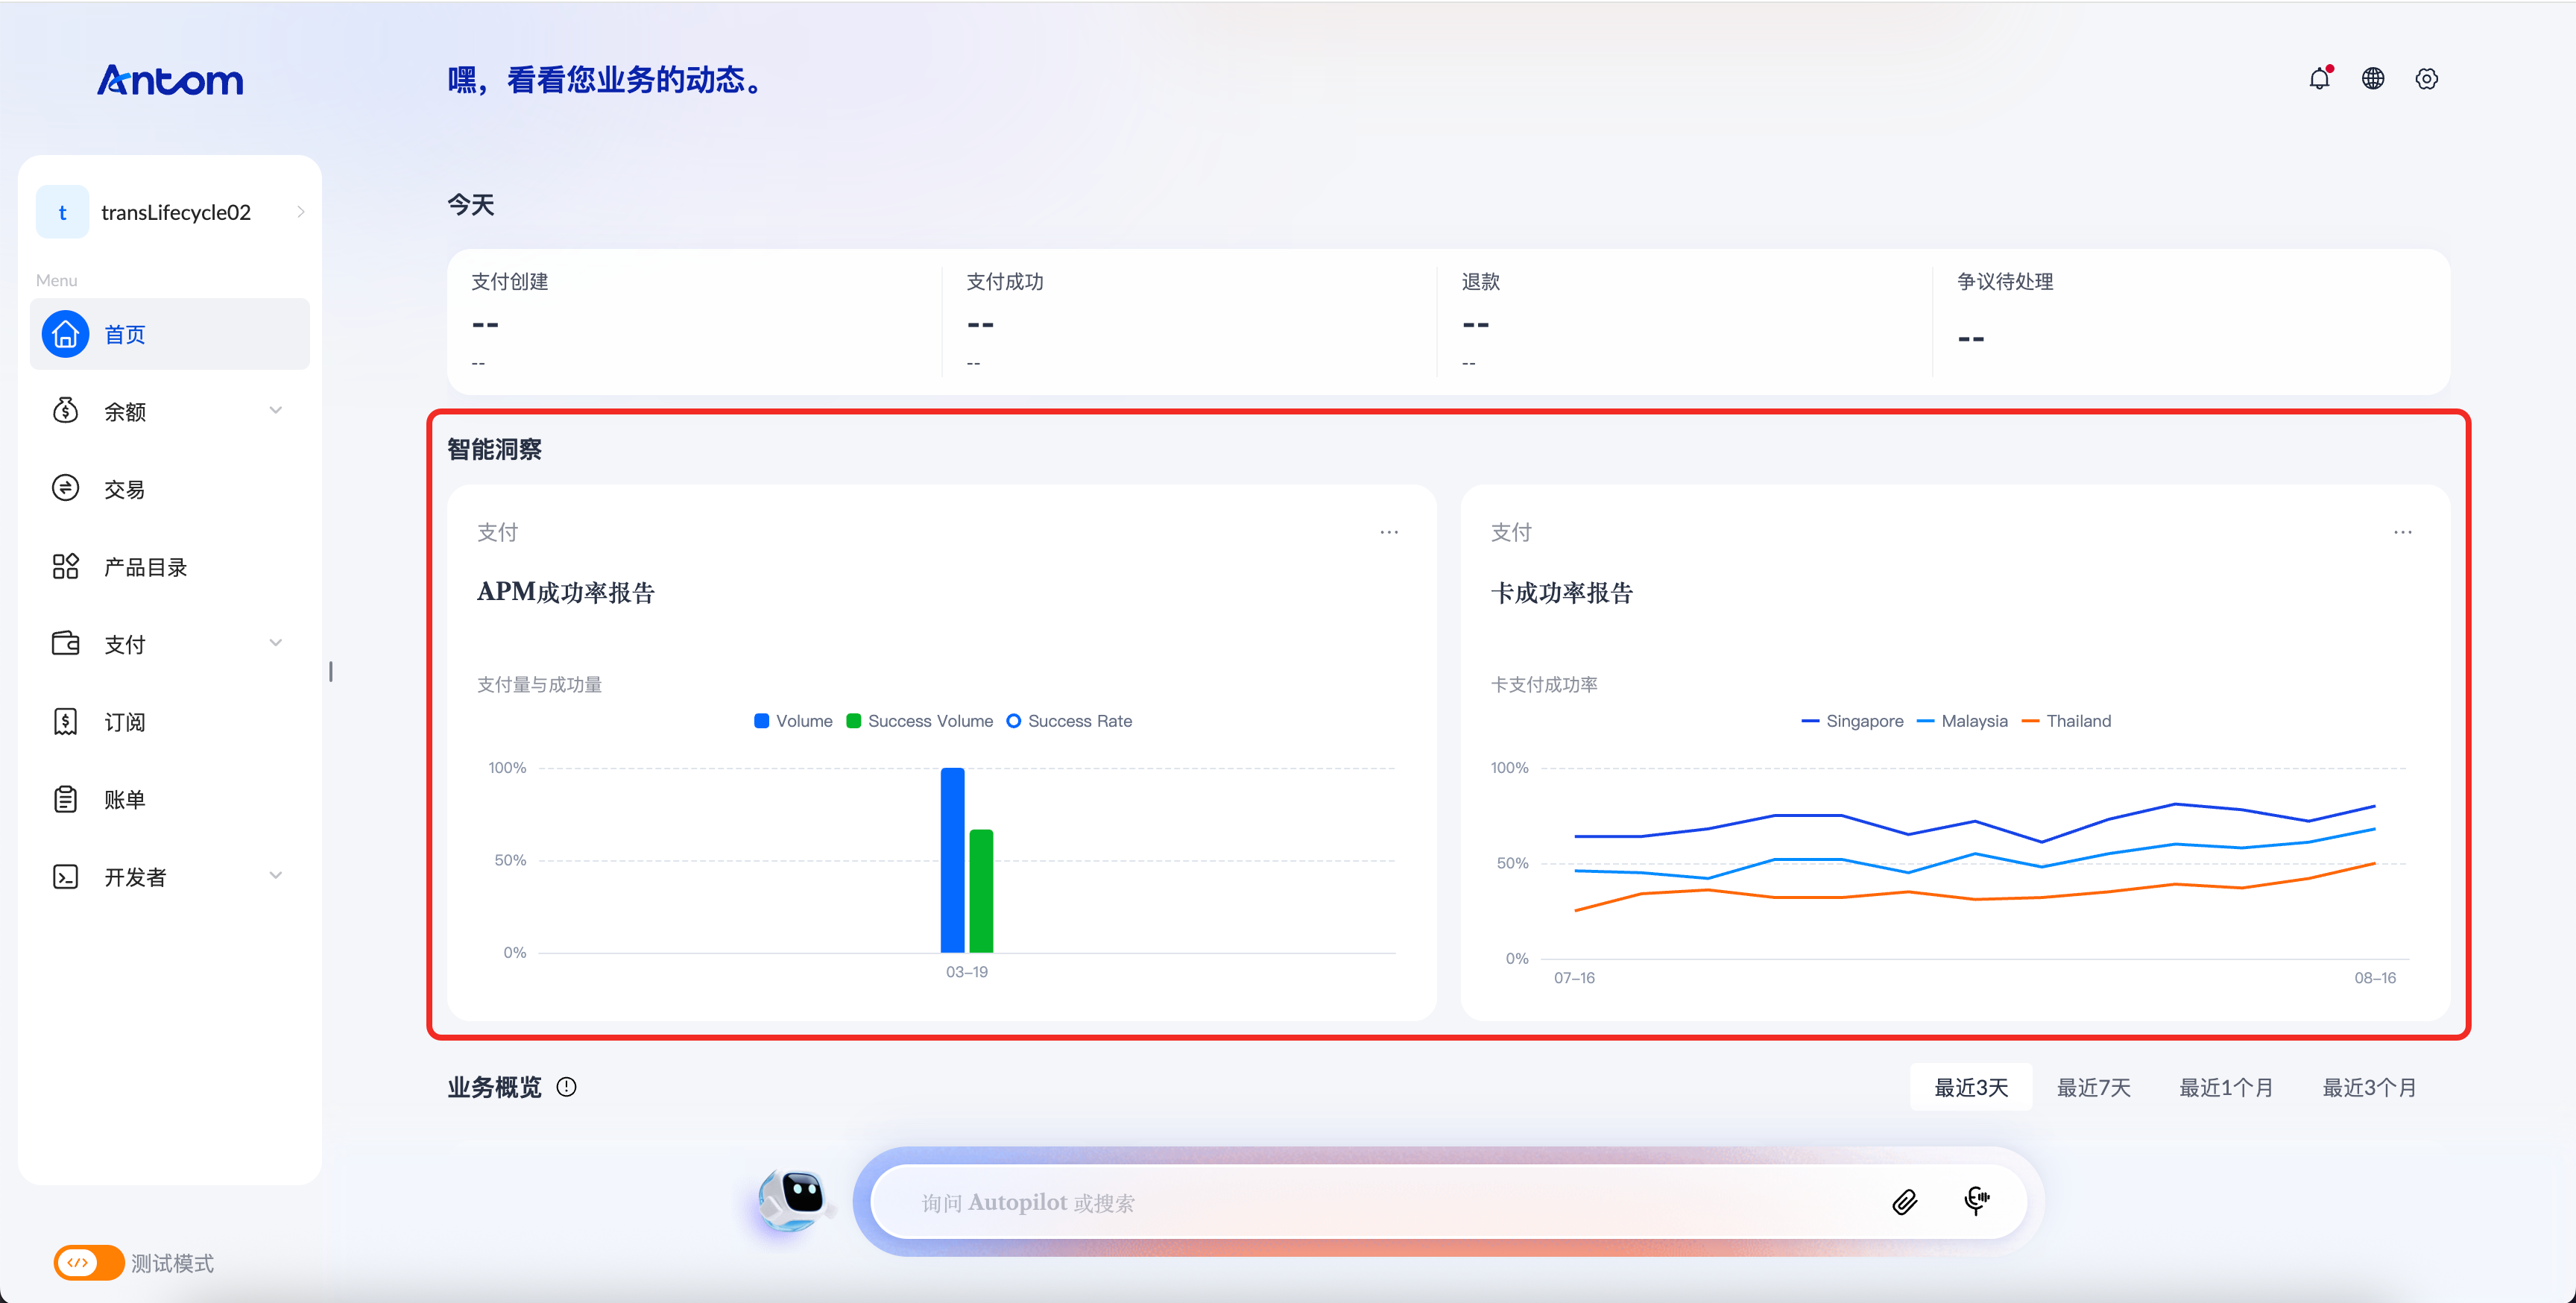Screen dimensions: 2576x1303
Task: Toggle Volume legend in APM chart
Action: click(793, 721)
